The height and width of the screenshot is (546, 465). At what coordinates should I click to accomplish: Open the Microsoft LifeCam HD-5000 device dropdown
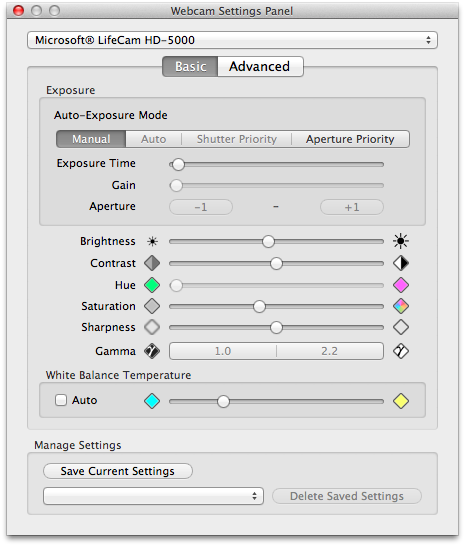click(232, 40)
